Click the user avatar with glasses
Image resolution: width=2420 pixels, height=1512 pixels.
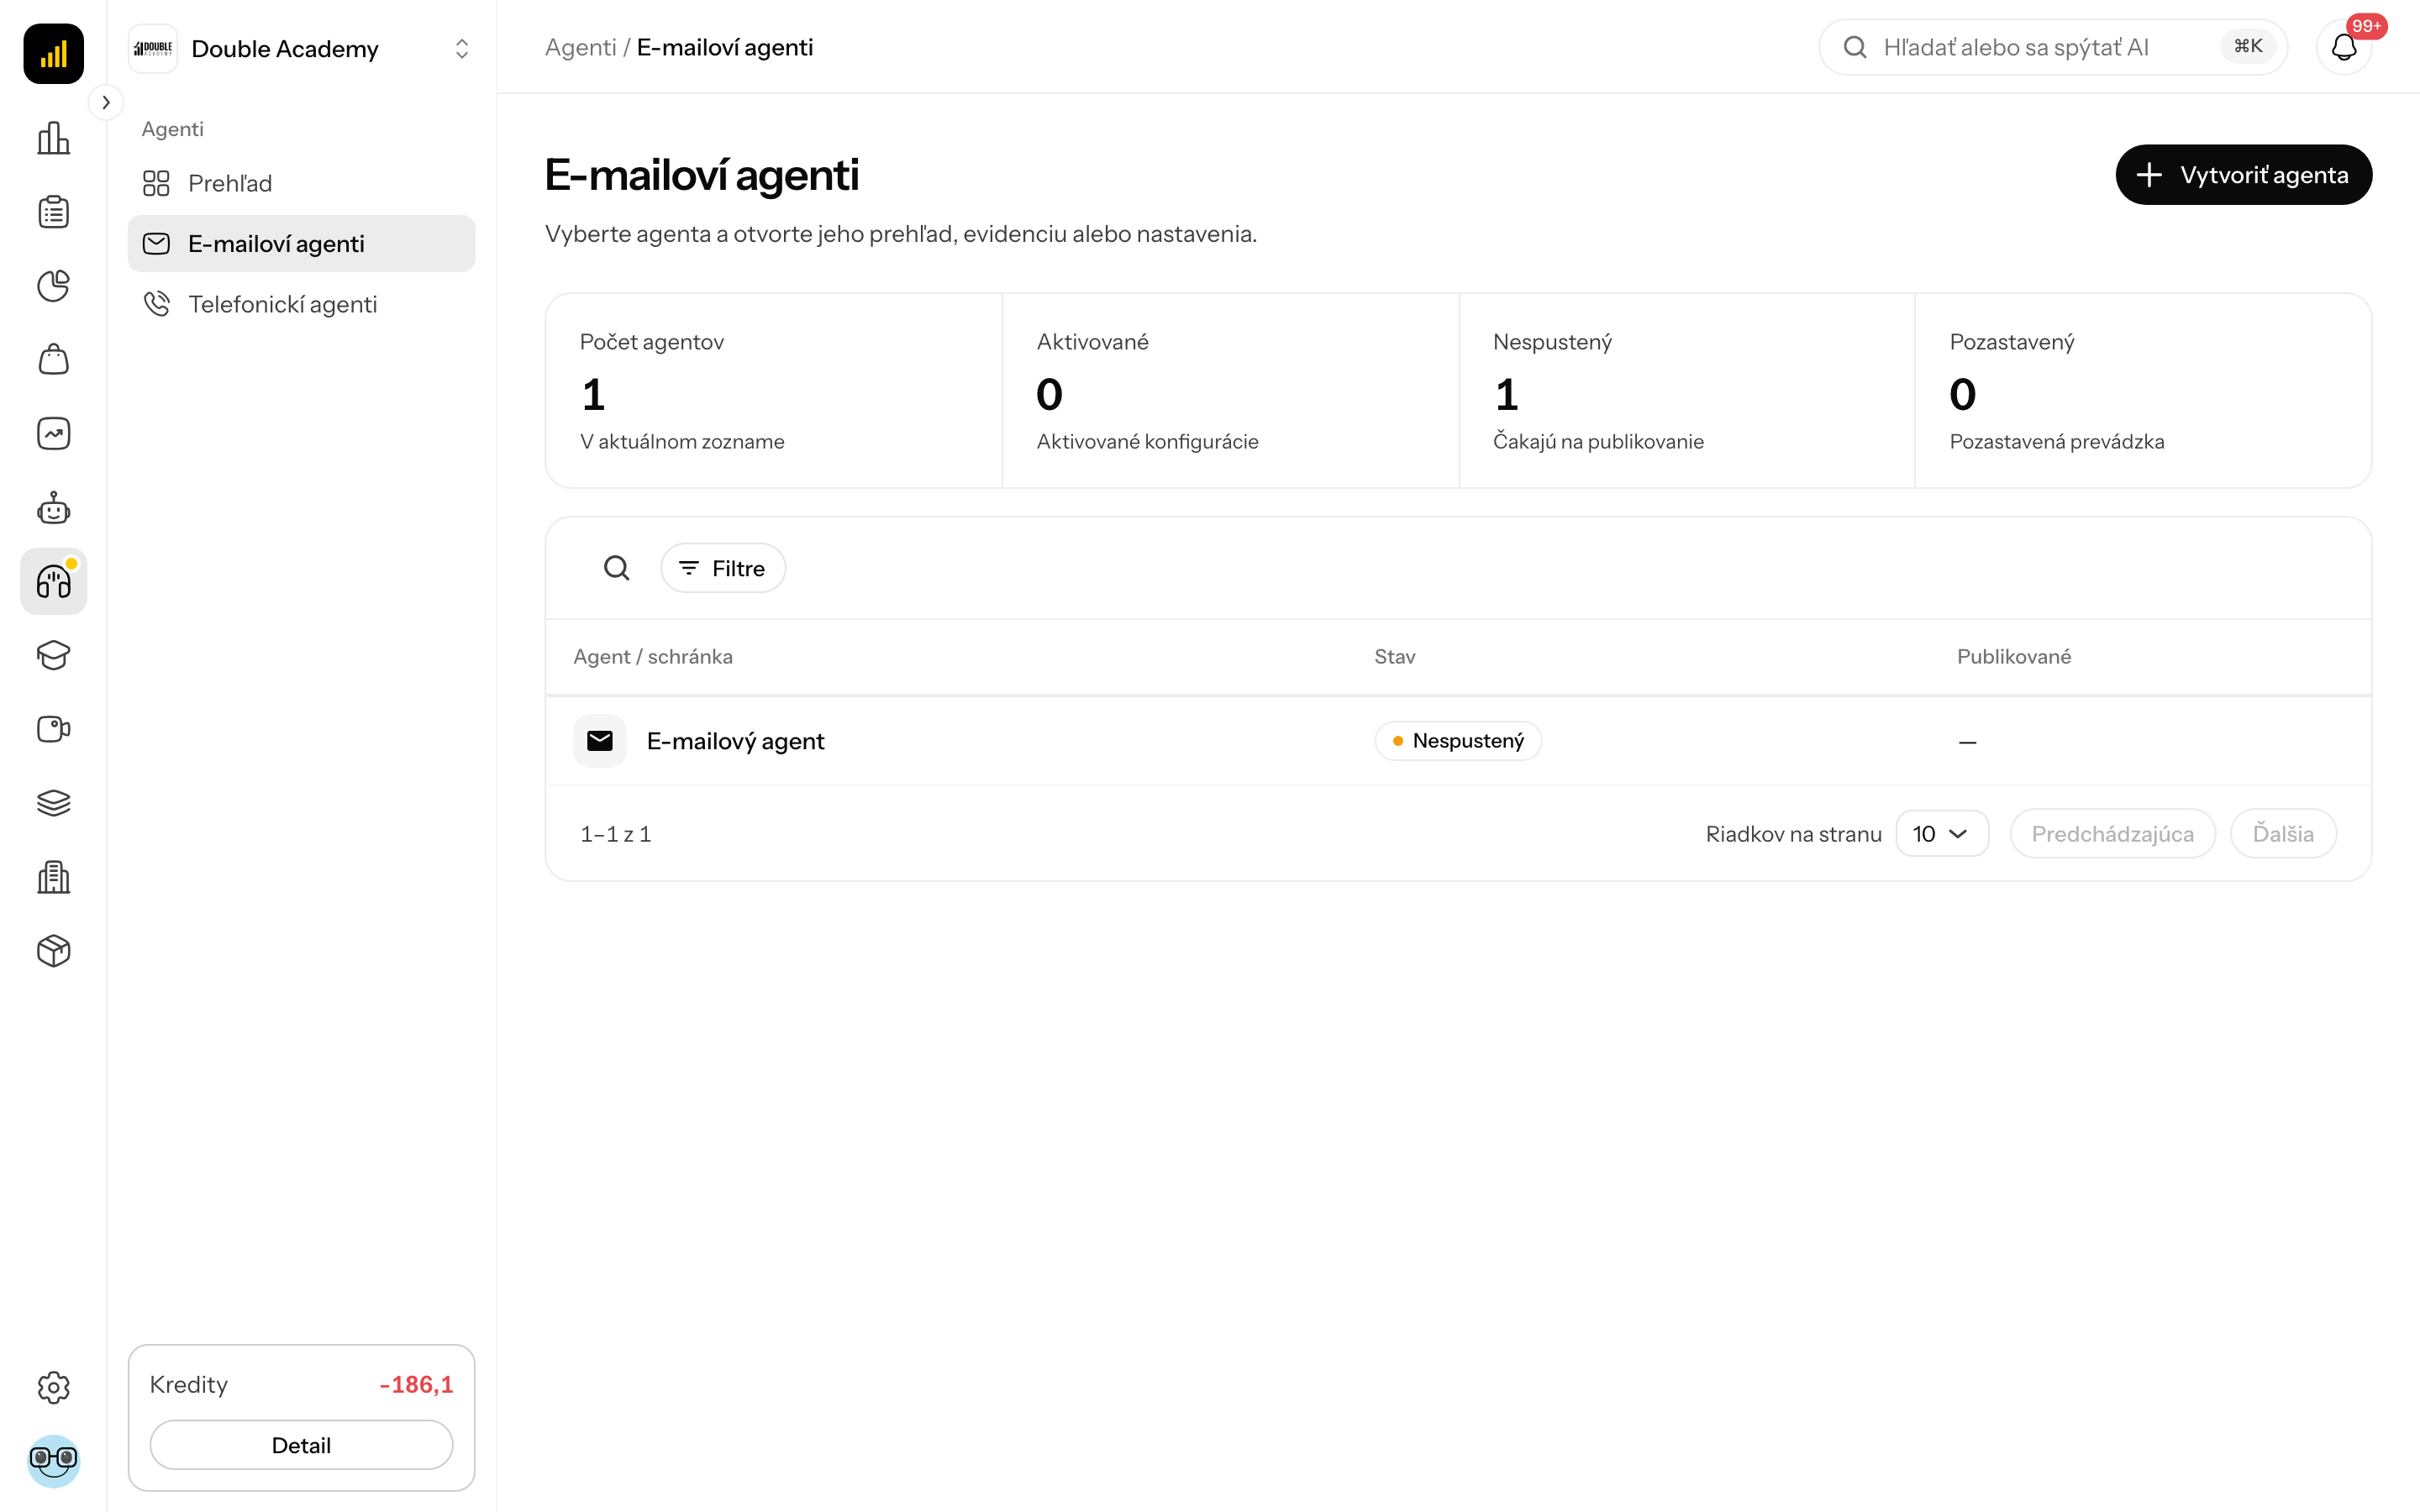click(53, 1461)
